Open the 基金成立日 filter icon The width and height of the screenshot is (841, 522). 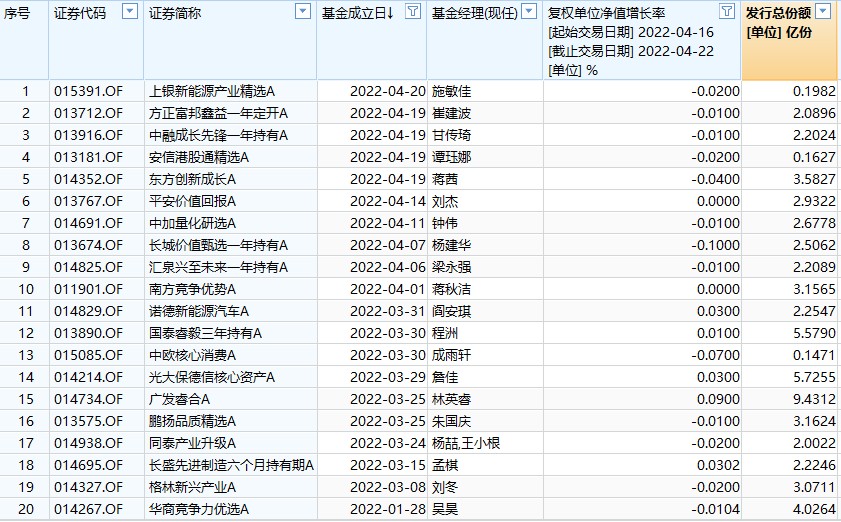pyautogui.click(x=412, y=11)
